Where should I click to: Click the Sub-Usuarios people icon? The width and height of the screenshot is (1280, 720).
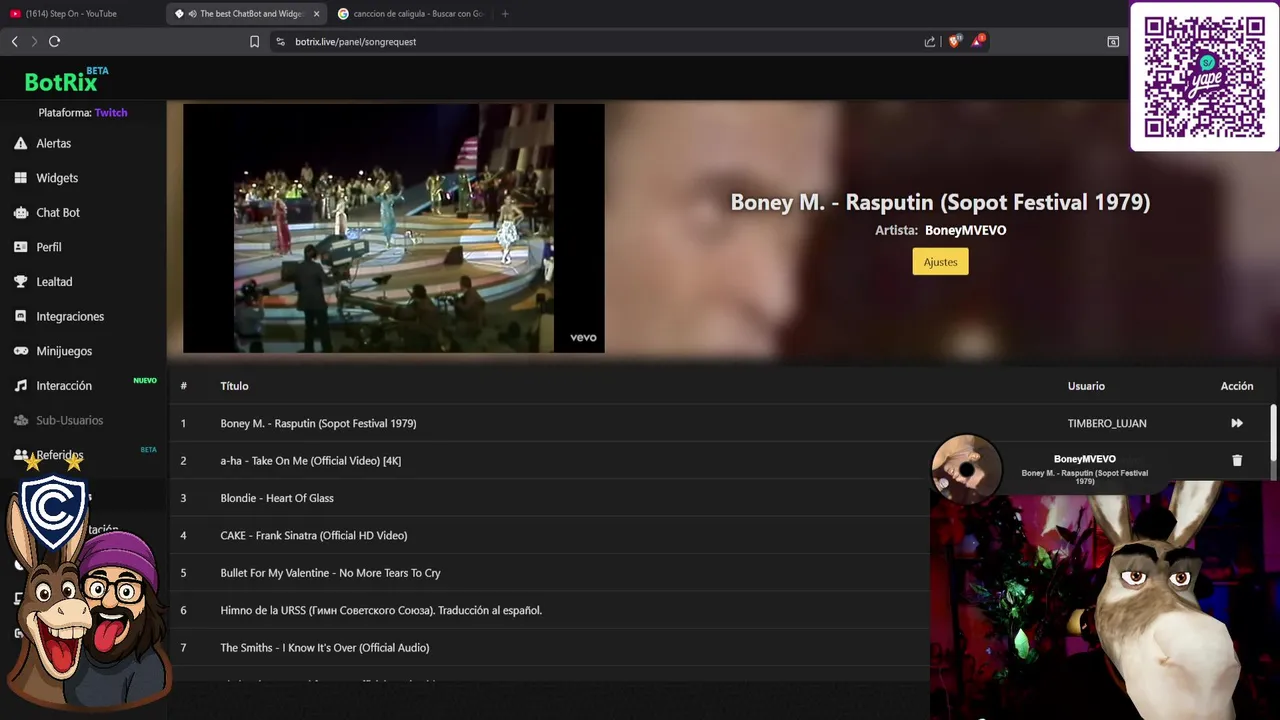click(20, 420)
